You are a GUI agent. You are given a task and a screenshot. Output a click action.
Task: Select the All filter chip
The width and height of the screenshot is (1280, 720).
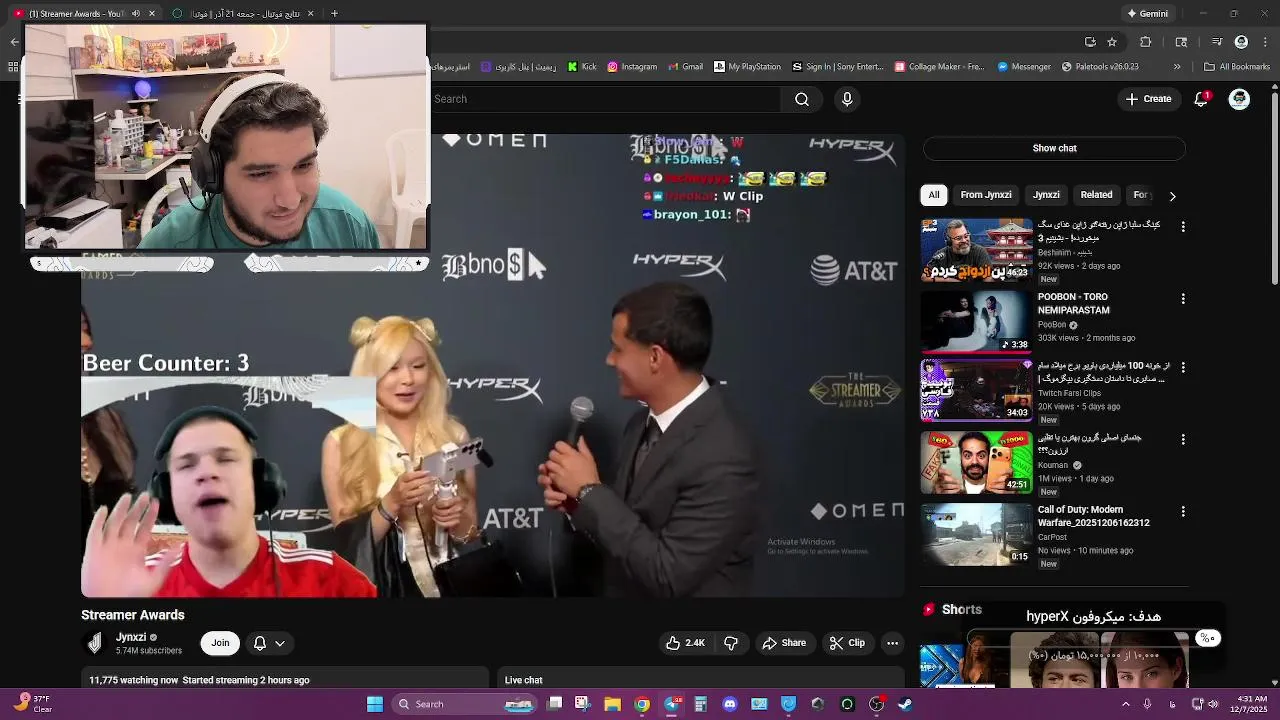[x=934, y=195]
